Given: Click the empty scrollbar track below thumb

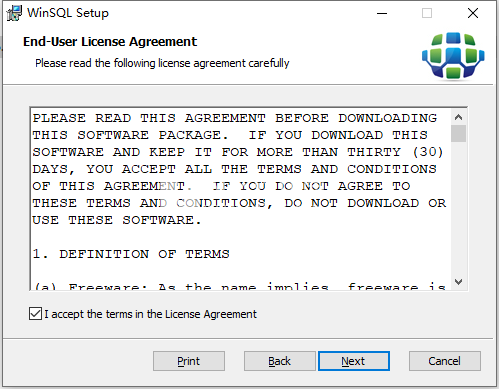Looking at the screenshot, I should click(458, 208).
